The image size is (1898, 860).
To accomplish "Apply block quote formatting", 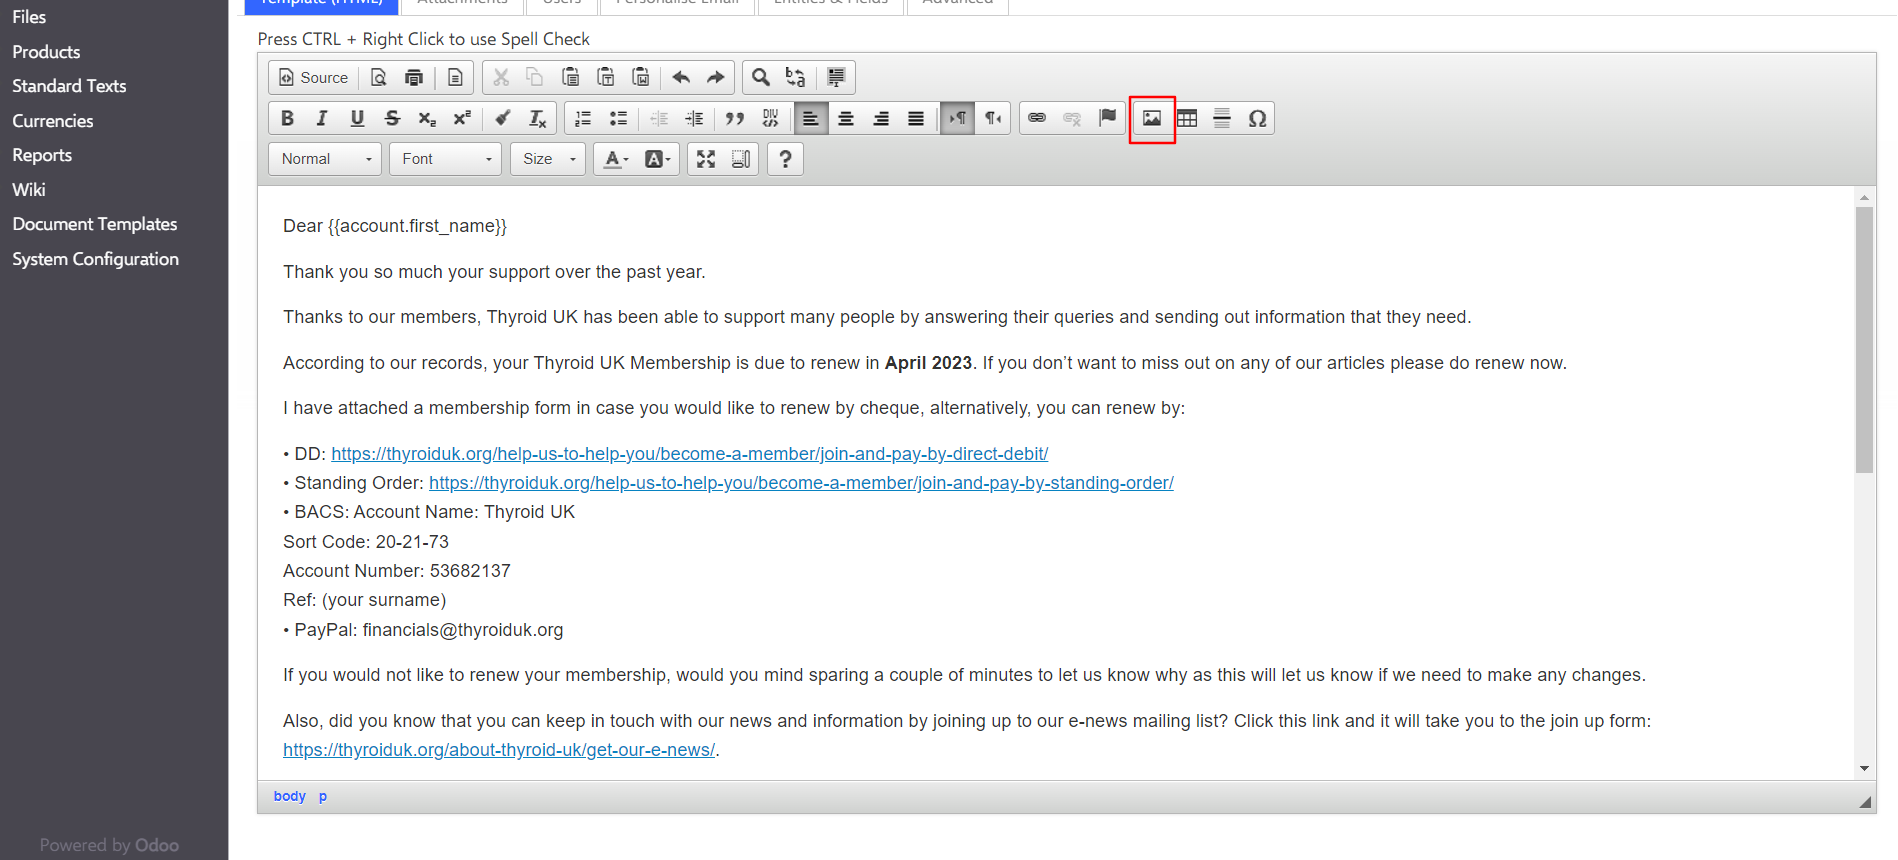I will 735,118.
